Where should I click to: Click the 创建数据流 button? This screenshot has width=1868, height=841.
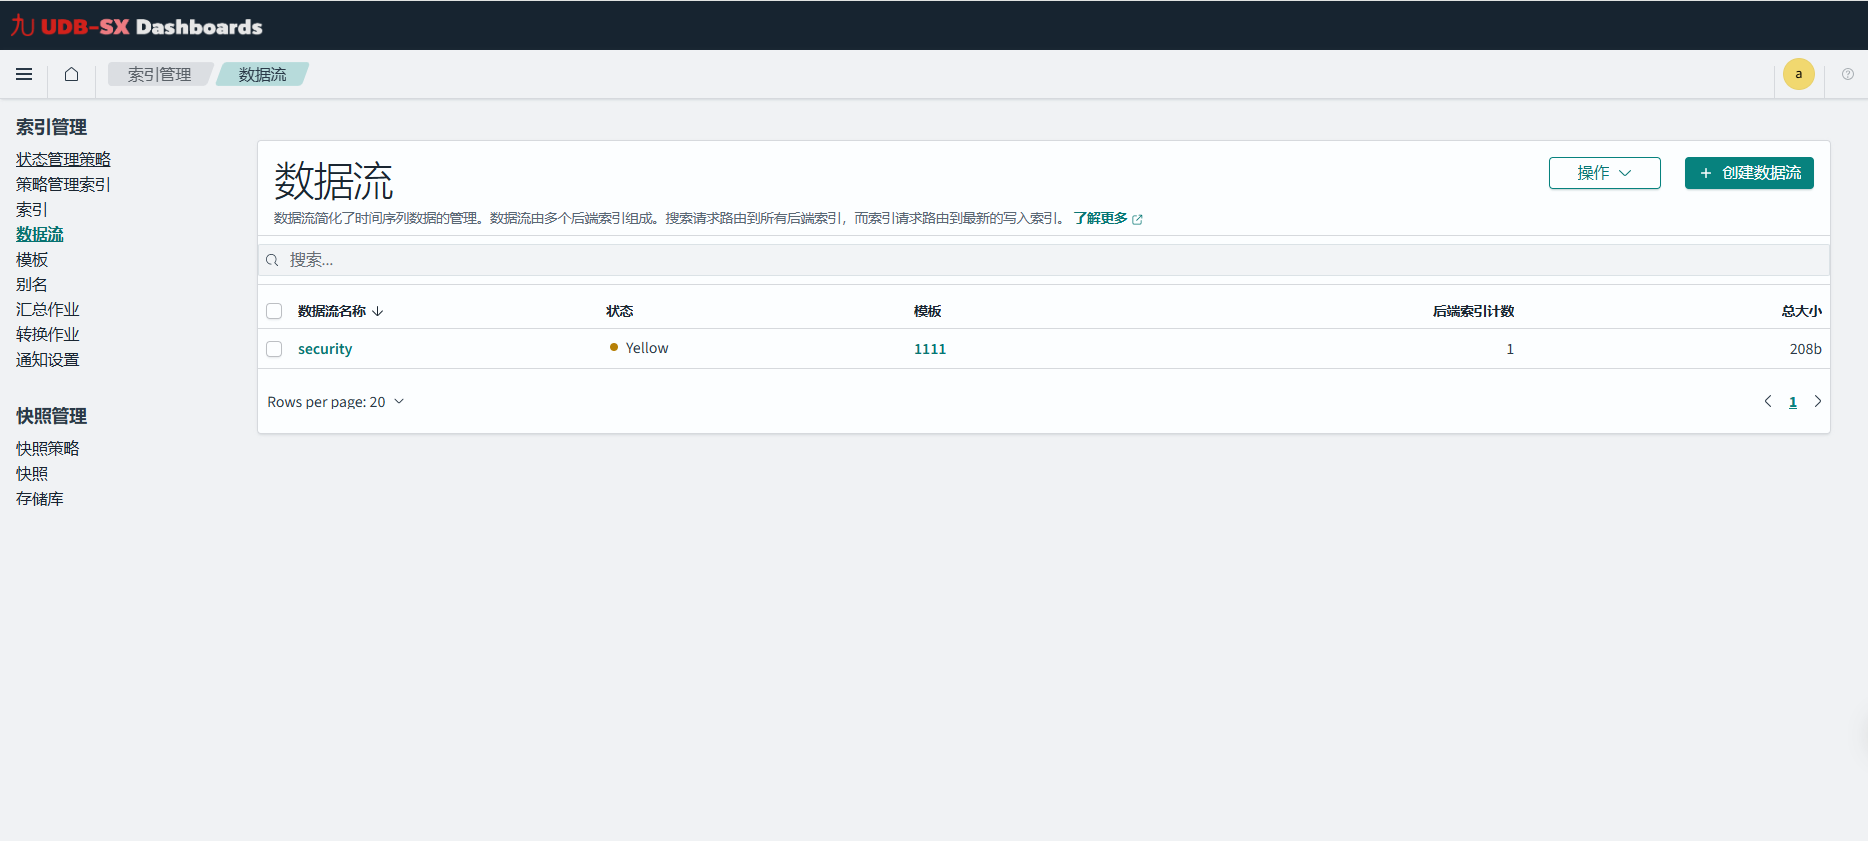click(x=1748, y=173)
